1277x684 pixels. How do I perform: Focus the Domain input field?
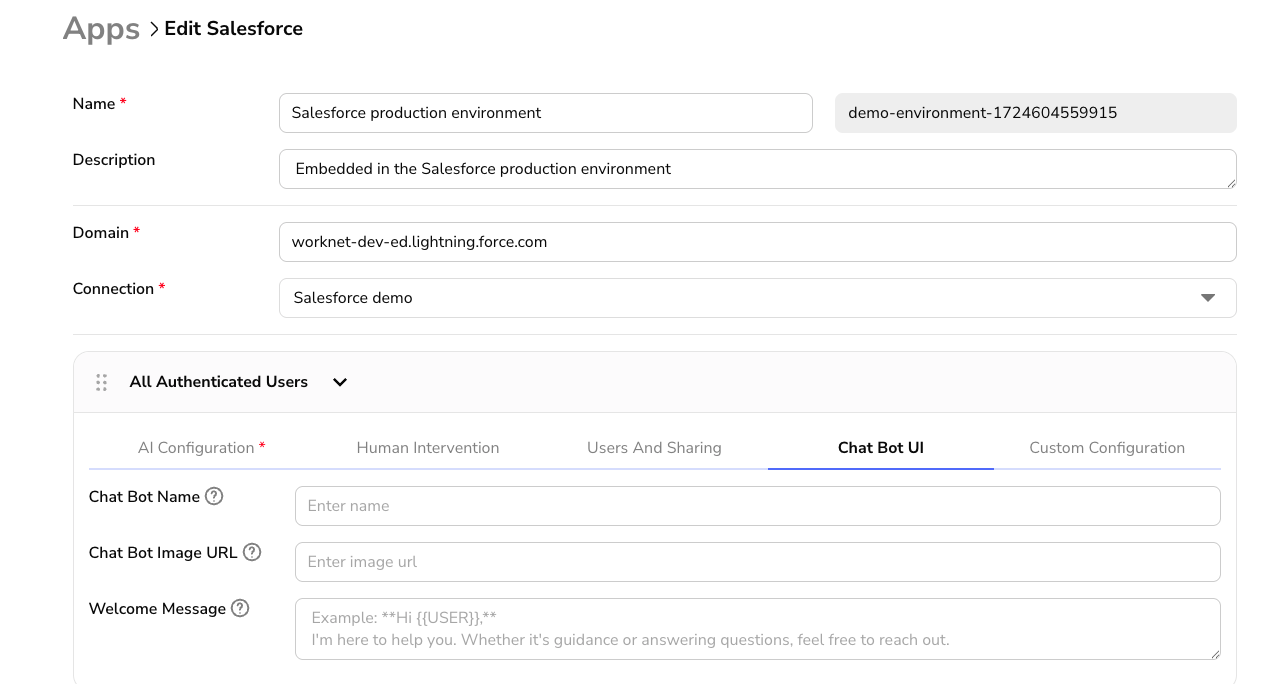[x=757, y=242]
